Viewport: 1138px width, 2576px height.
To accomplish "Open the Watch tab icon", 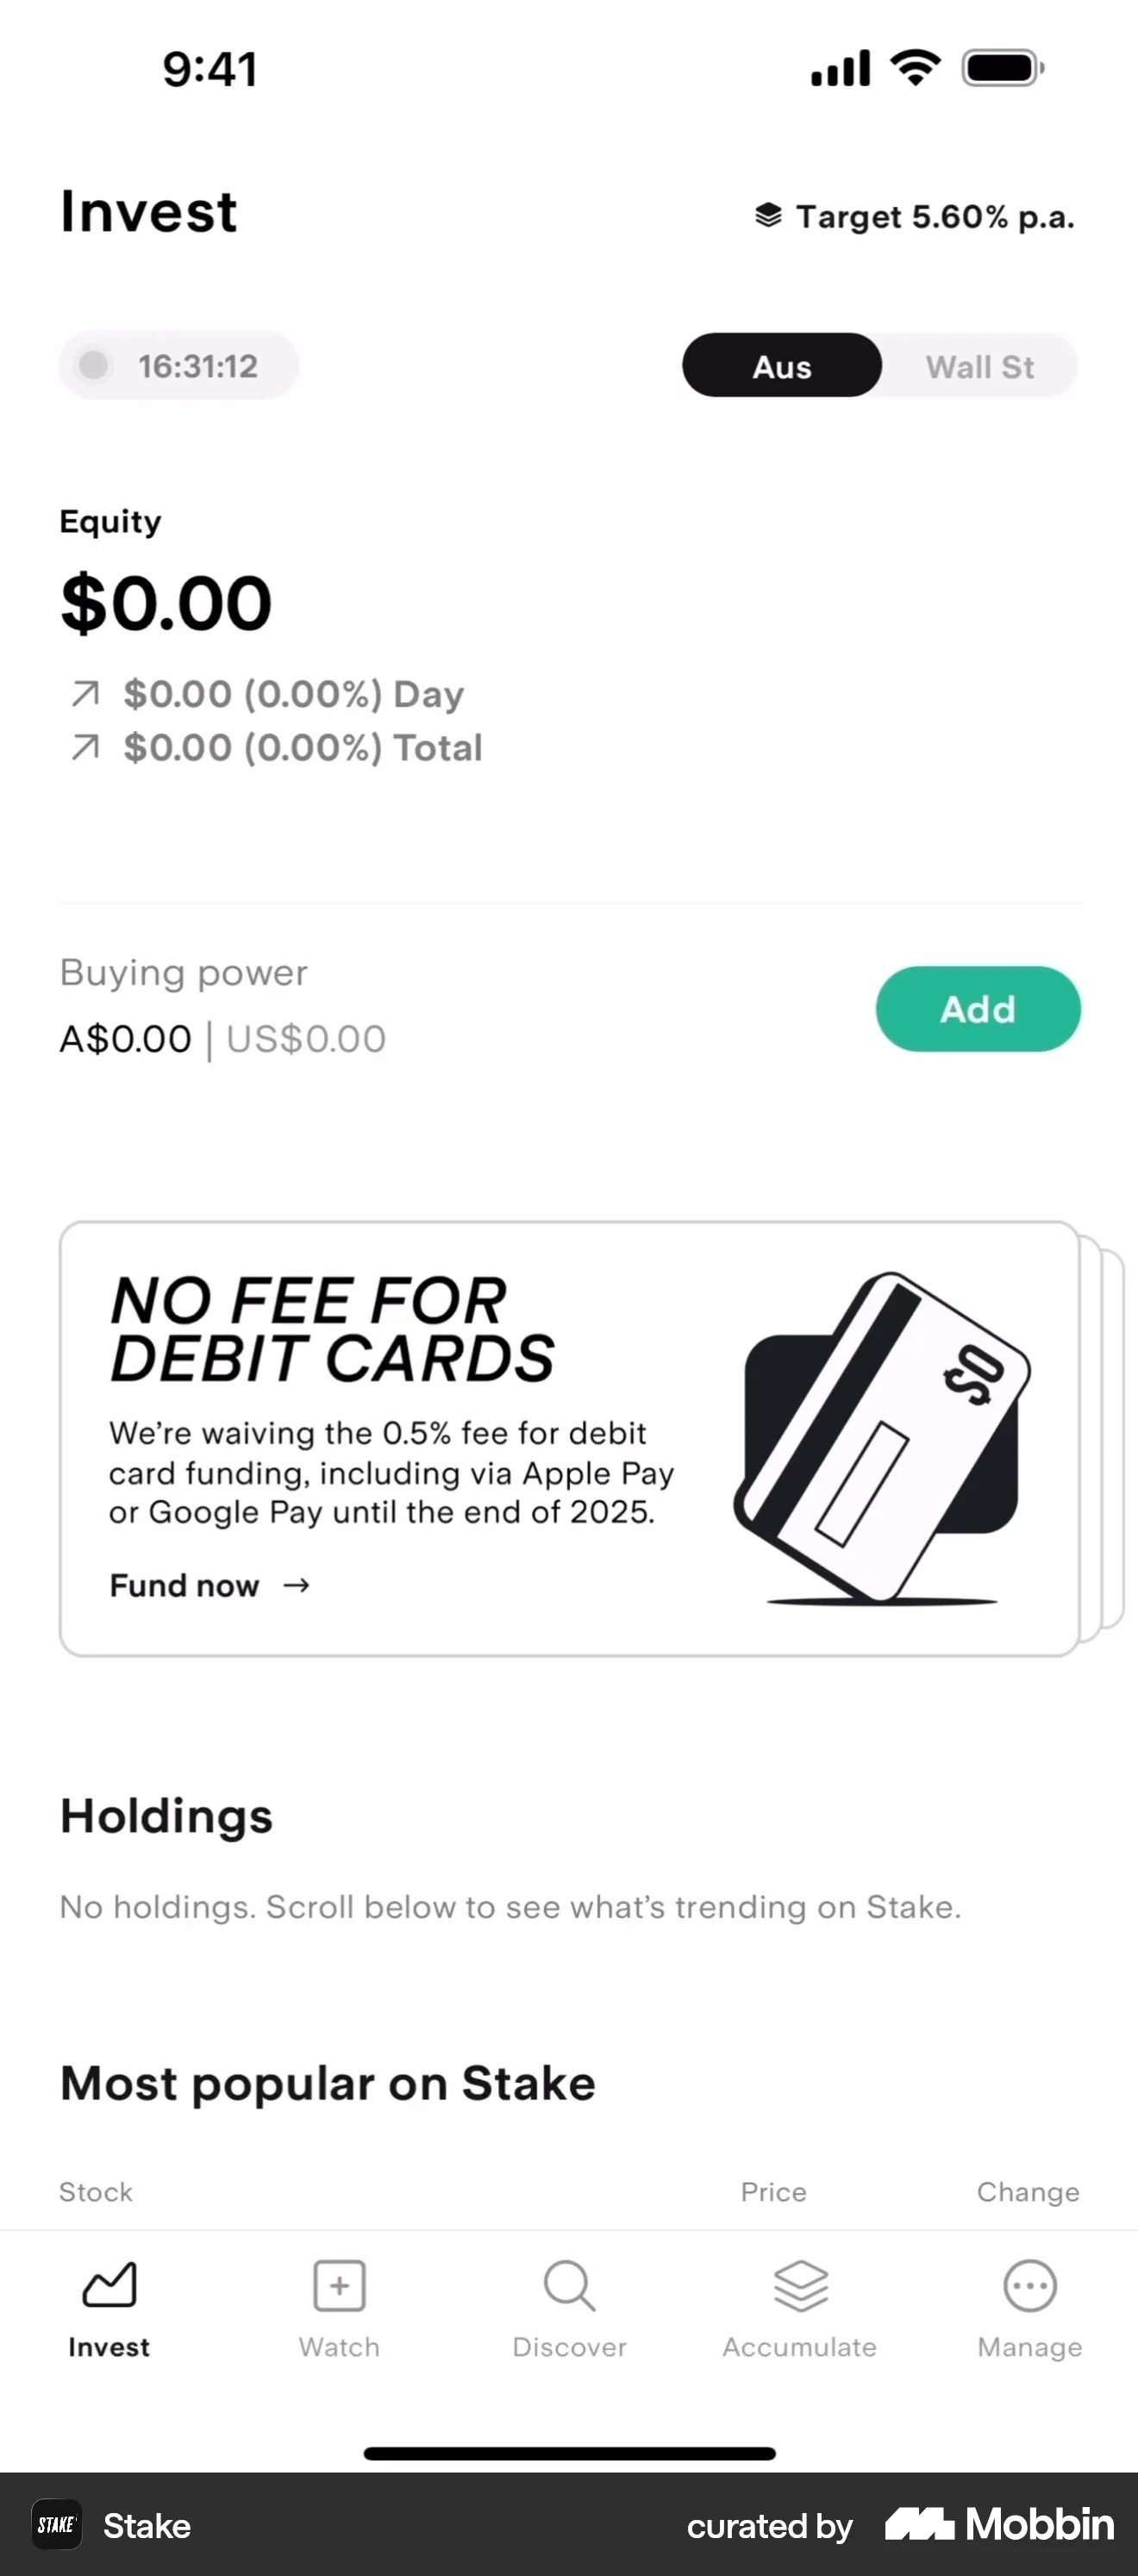I will [339, 2285].
